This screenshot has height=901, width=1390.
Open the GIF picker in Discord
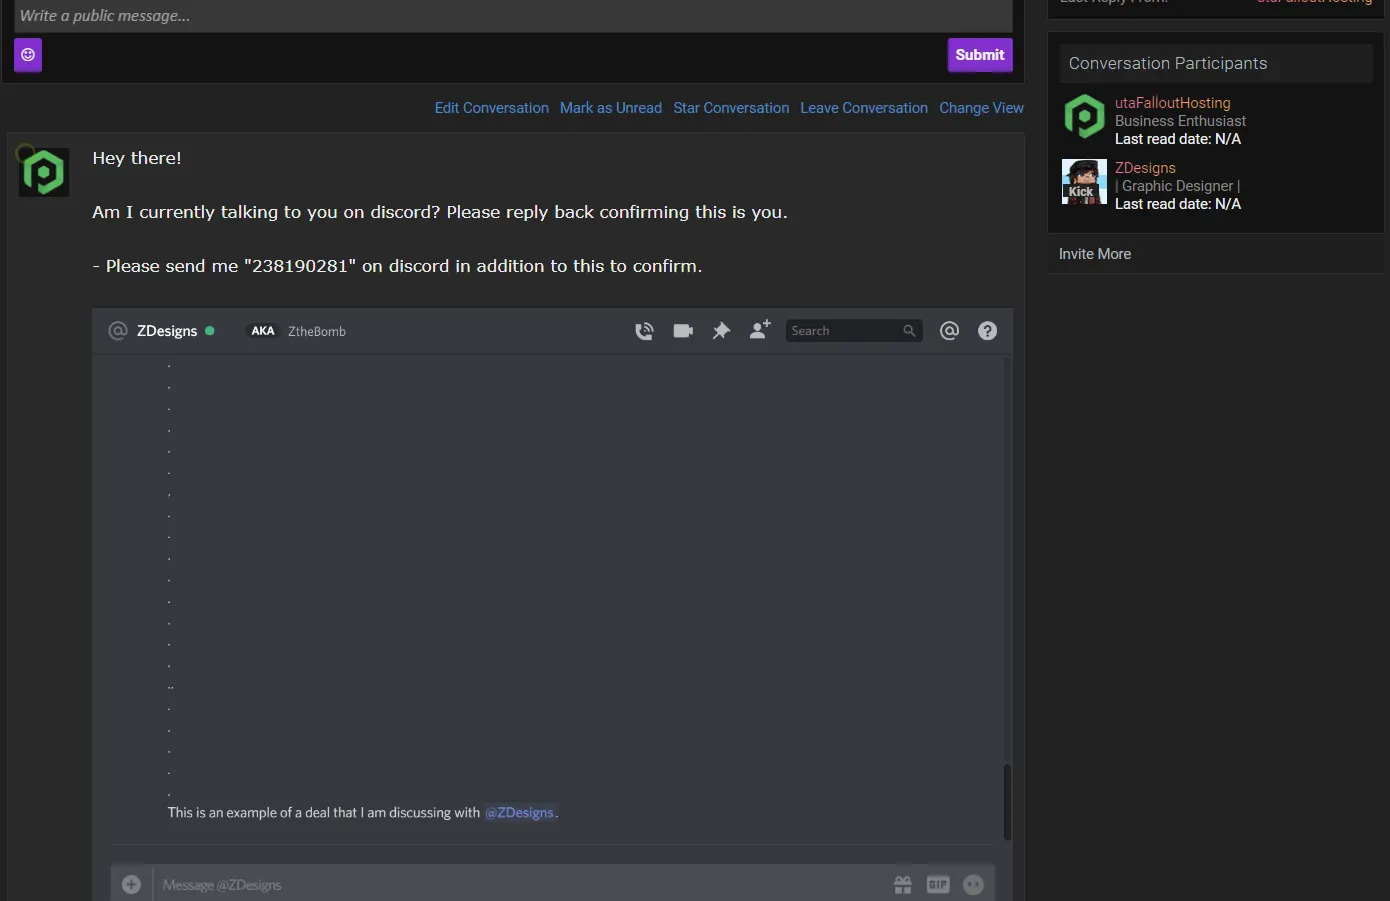[938, 885]
